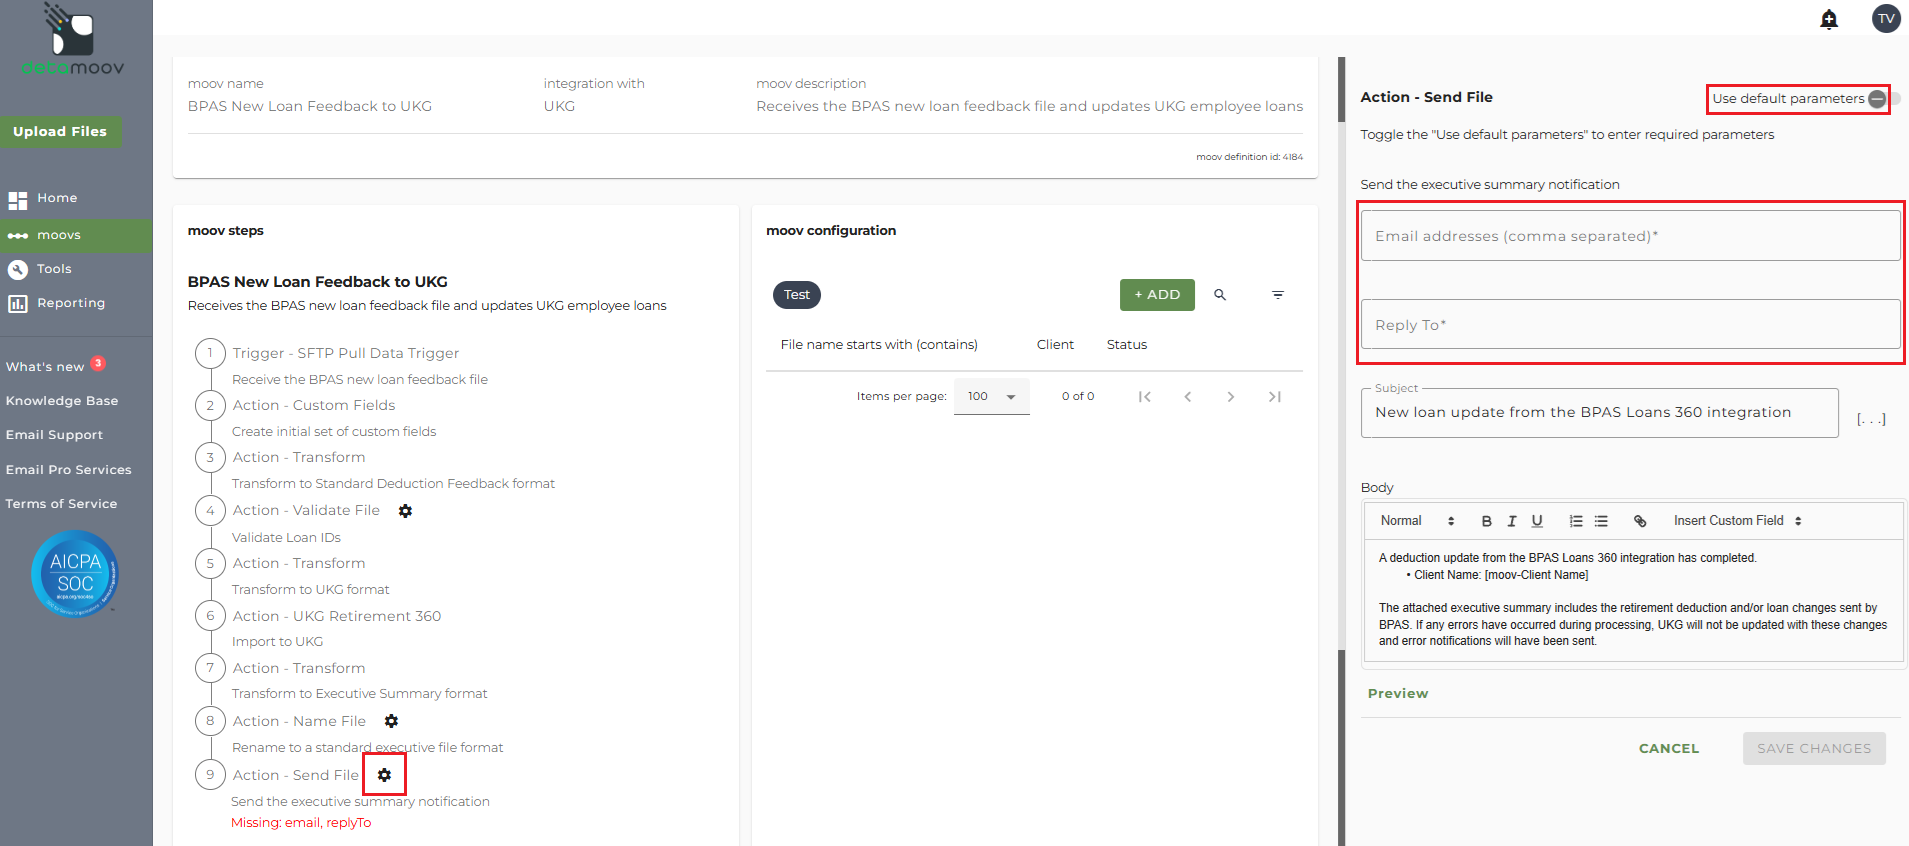Go to first page of configurations
This screenshot has height=846, width=1909.
[x=1145, y=397]
